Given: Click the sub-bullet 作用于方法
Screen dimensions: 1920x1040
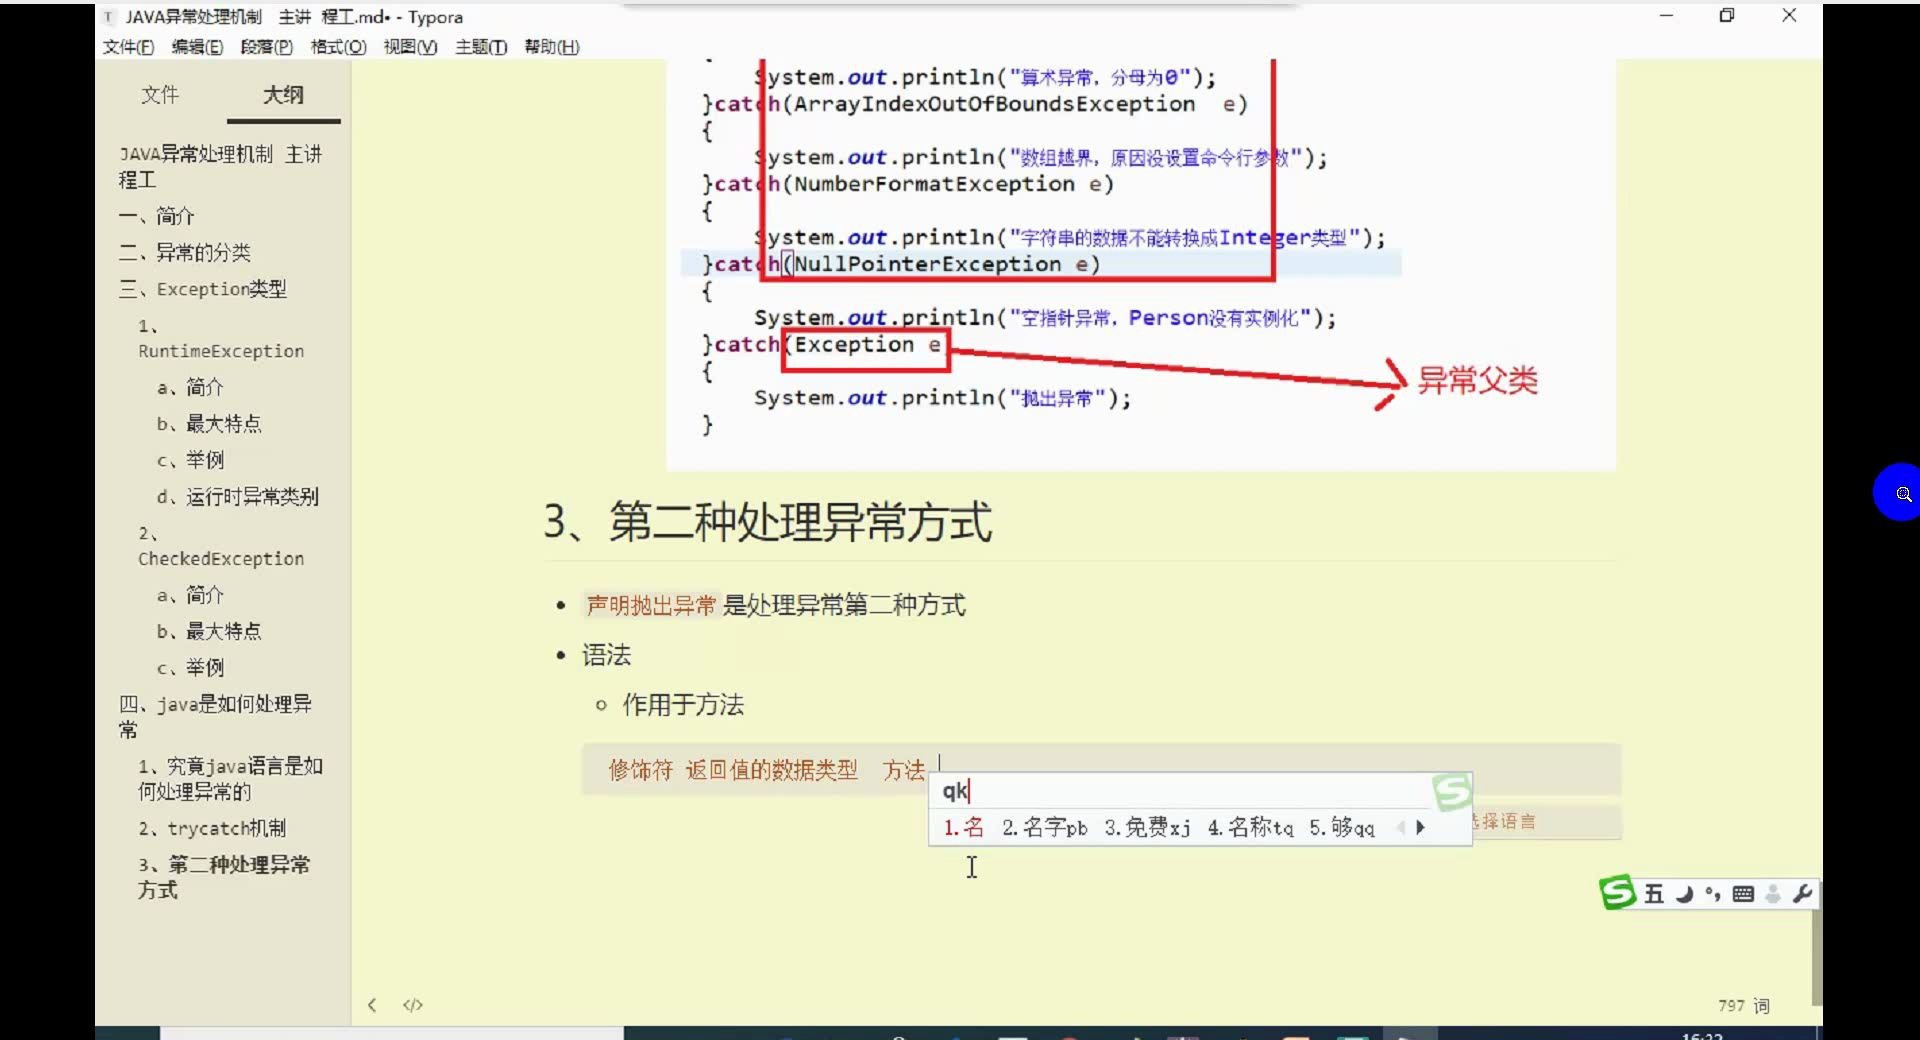Looking at the screenshot, I should coord(683,705).
